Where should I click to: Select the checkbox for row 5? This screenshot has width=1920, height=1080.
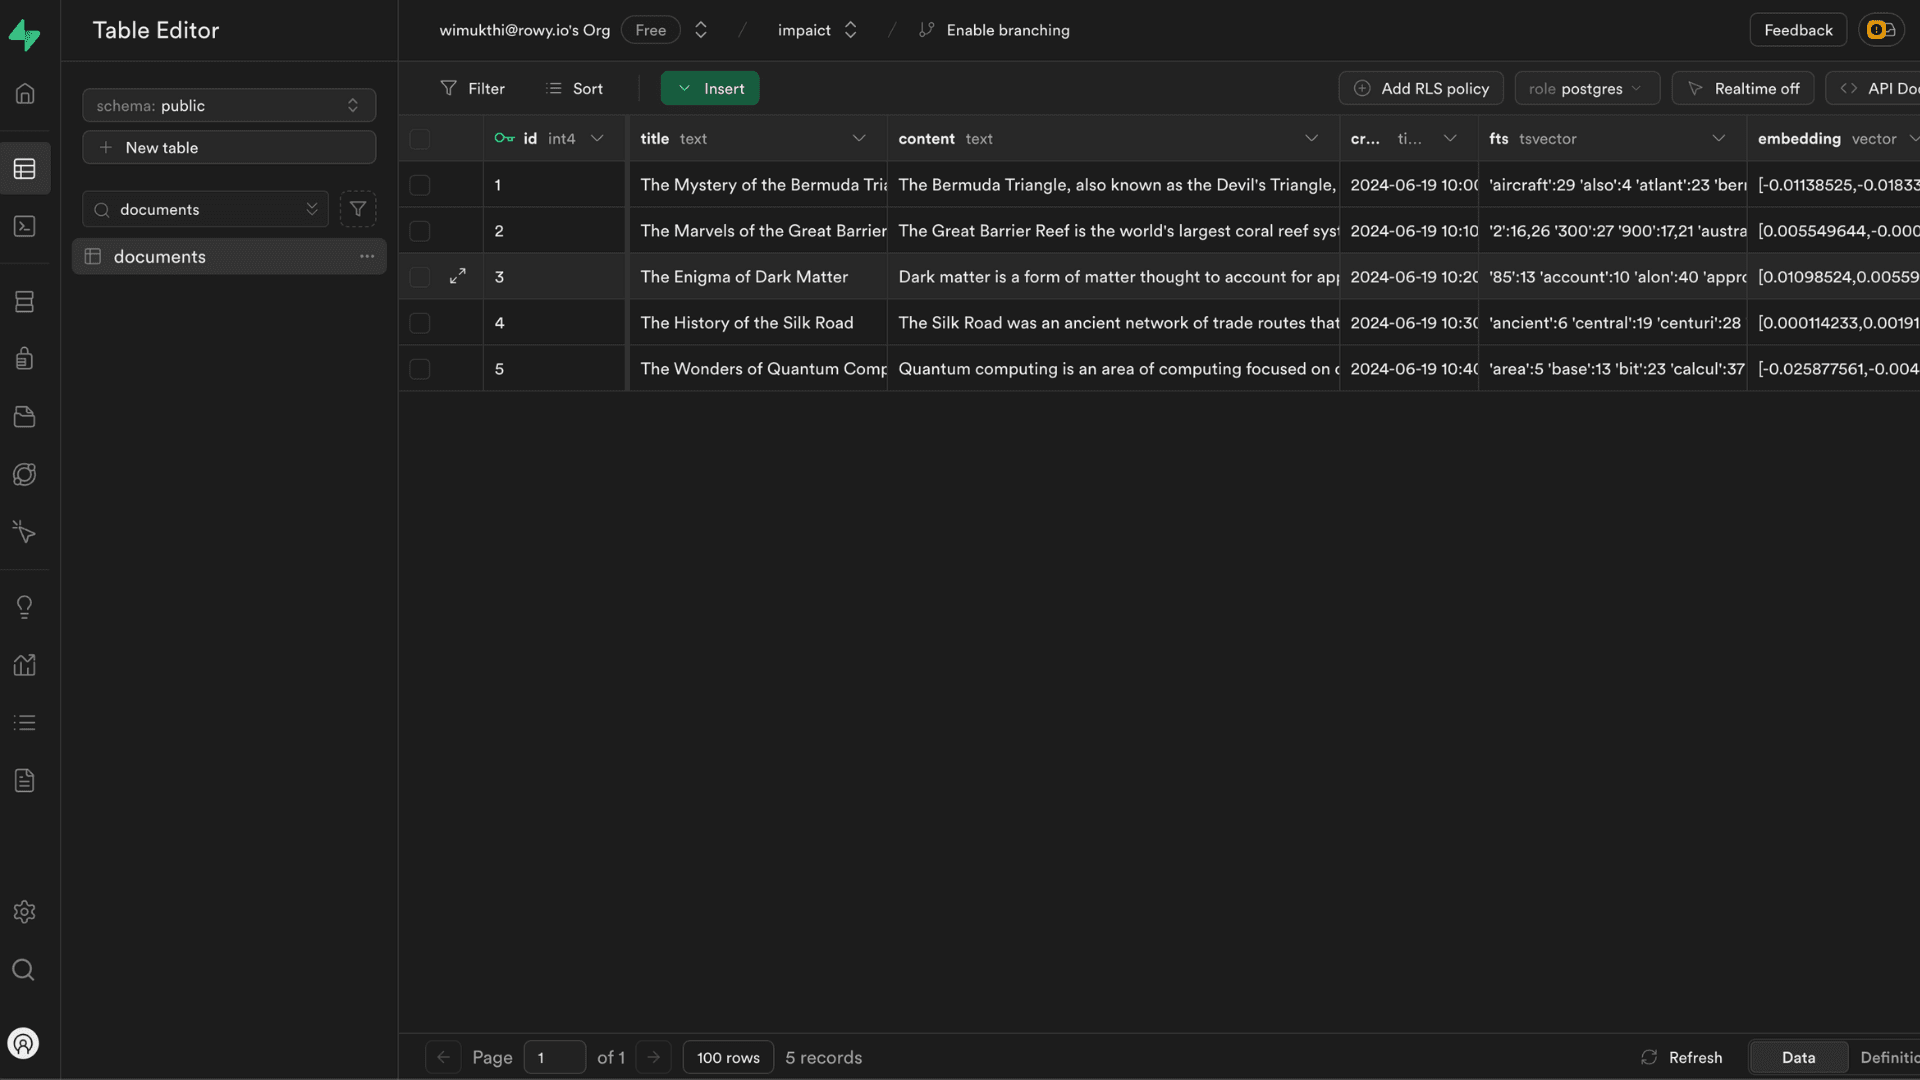click(x=420, y=369)
